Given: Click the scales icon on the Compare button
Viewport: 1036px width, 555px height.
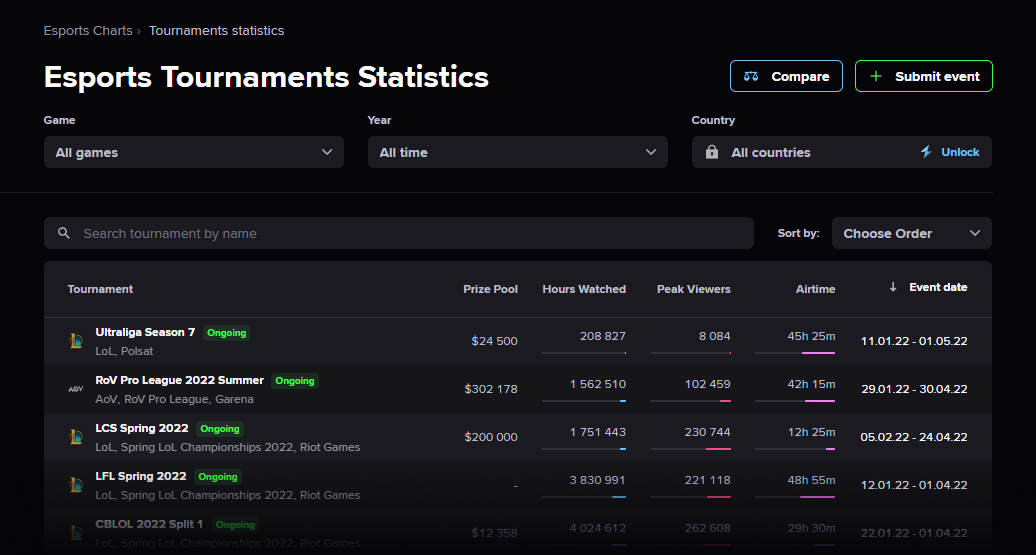Looking at the screenshot, I should 751,76.
